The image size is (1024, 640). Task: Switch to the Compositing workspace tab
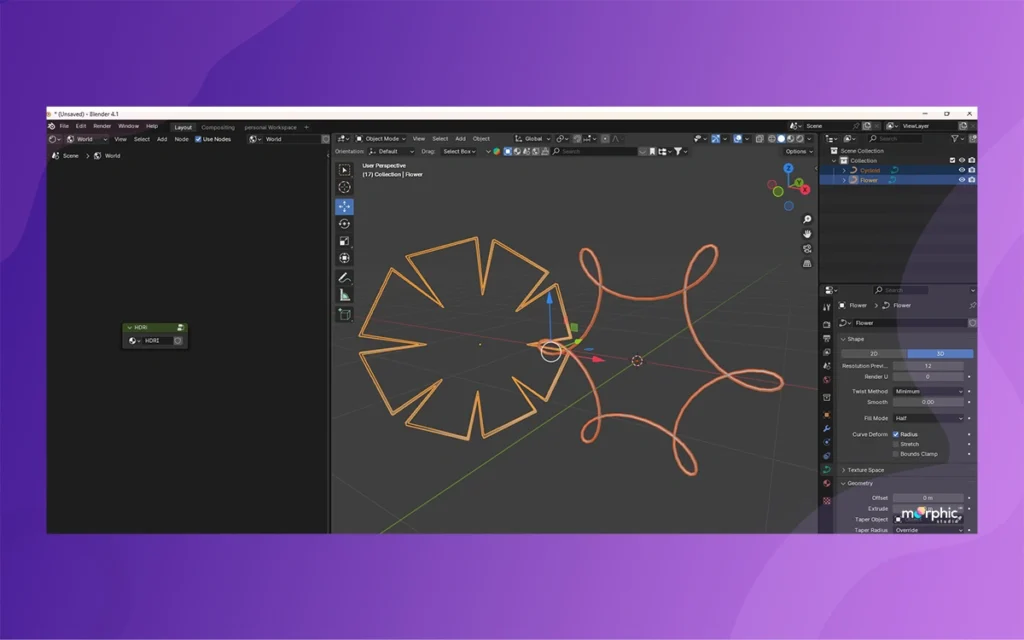pos(218,127)
